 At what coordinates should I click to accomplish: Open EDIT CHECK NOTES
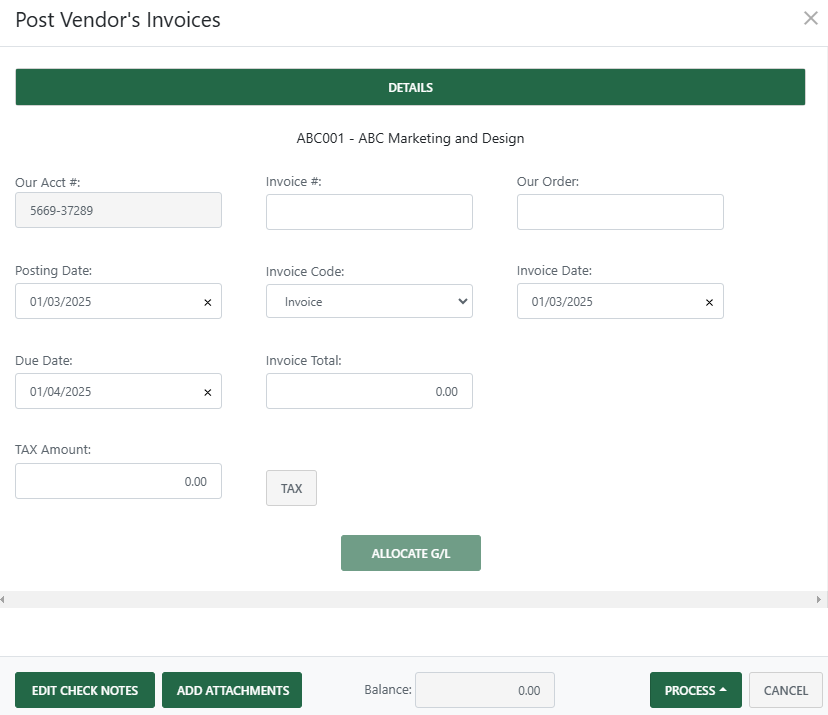pos(84,689)
